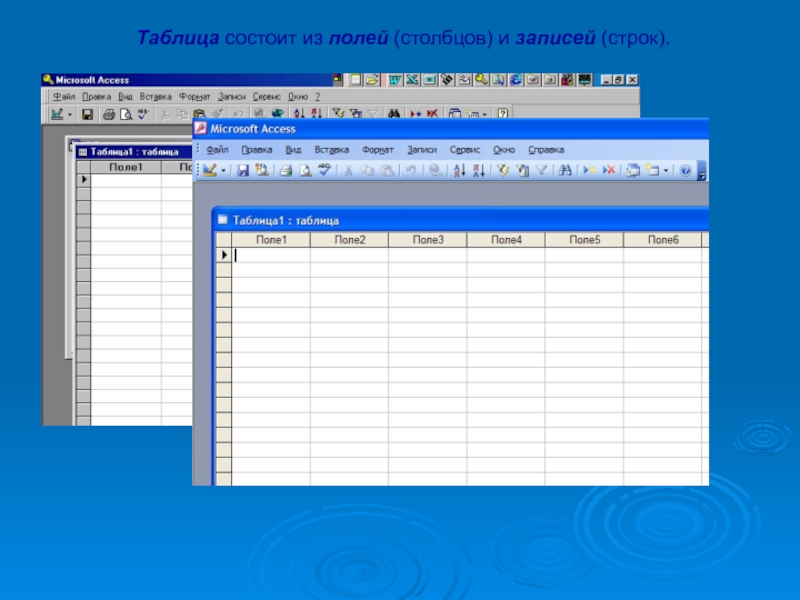
Task: Select the Поле3 column header in the front table
Action: 428,240
